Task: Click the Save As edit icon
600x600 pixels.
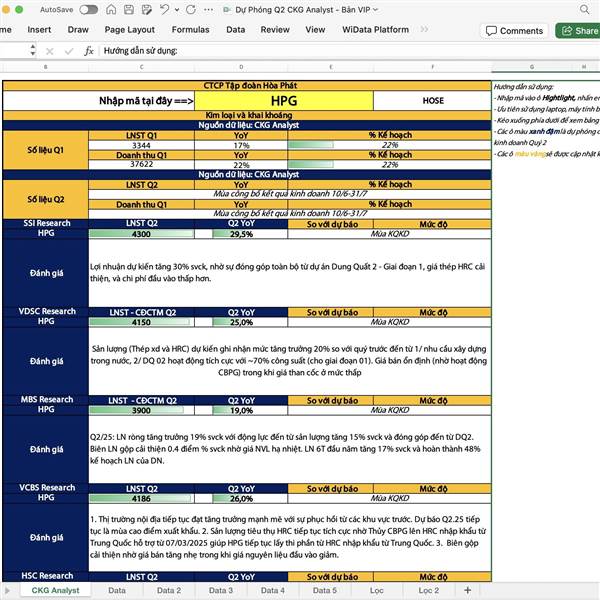Action: [x=147, y=10]
